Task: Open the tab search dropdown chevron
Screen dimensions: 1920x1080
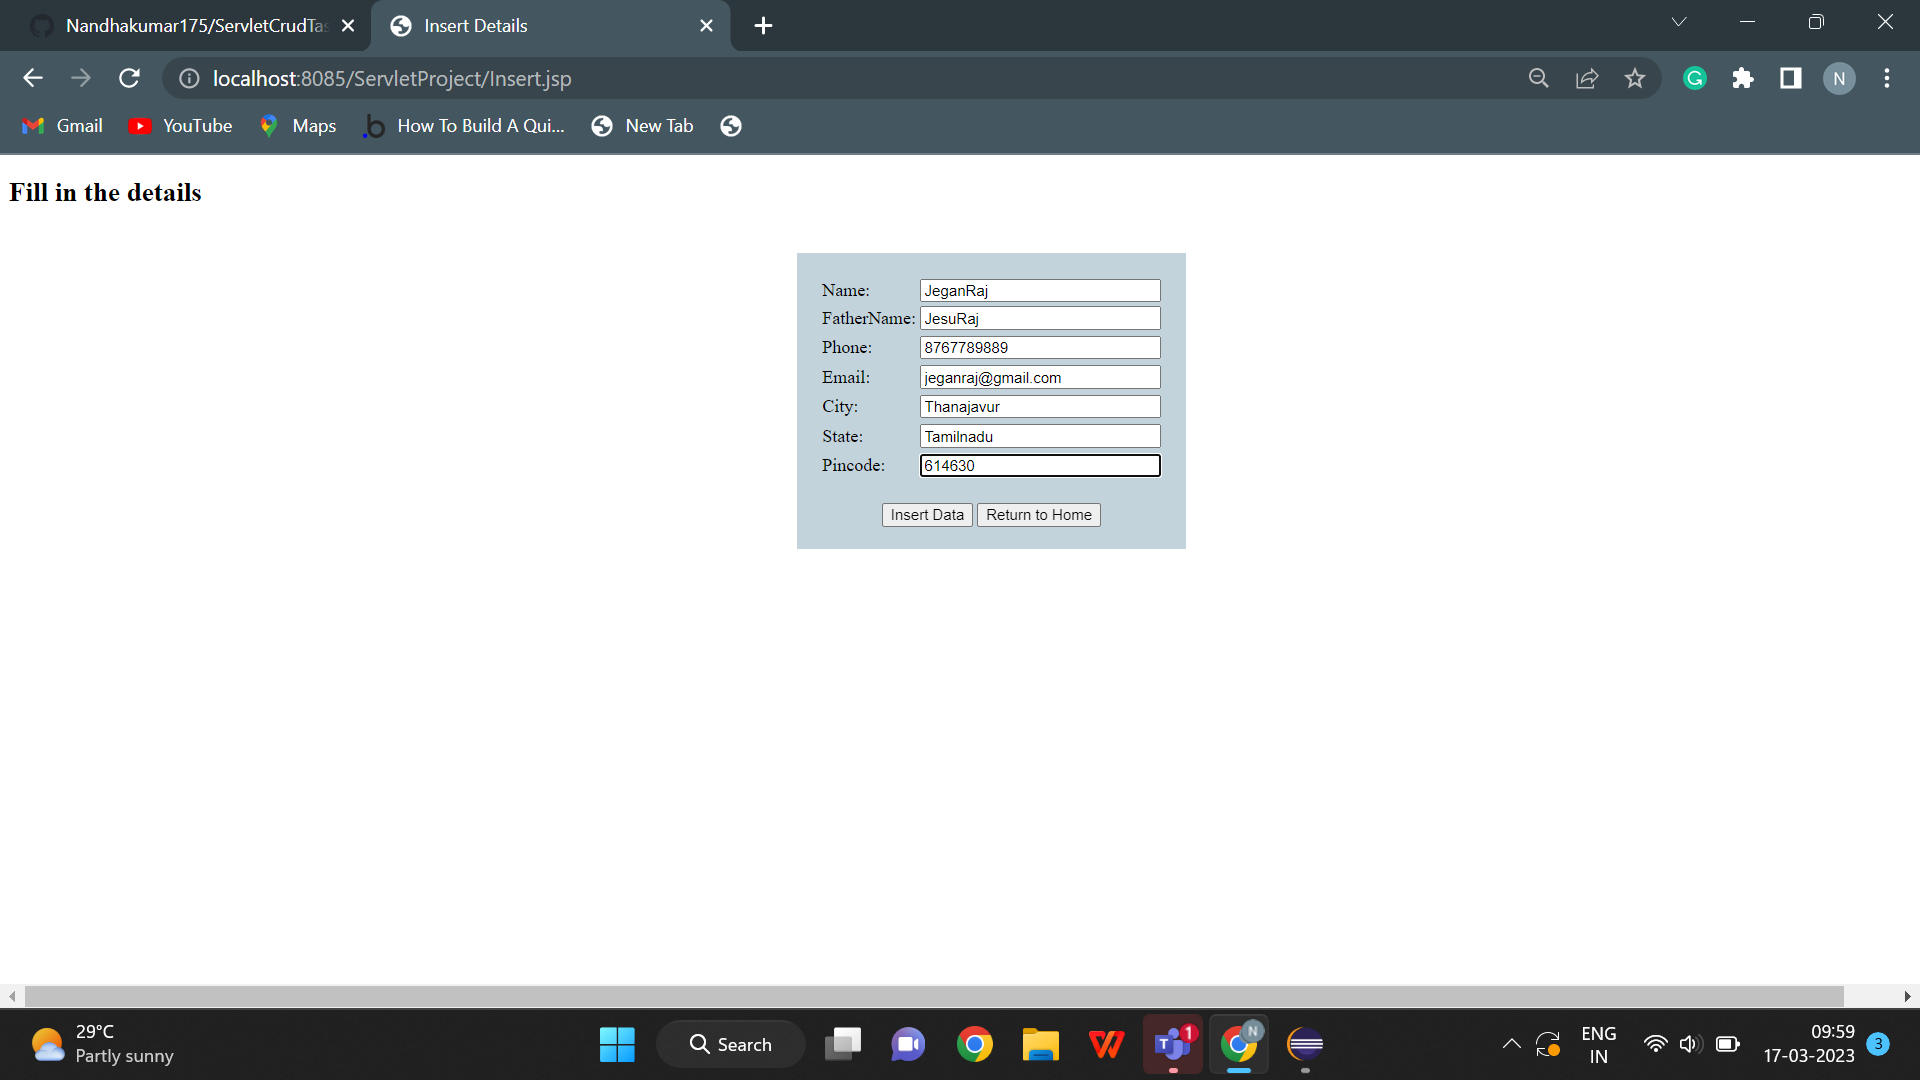Action: [x=1679, y=21]
